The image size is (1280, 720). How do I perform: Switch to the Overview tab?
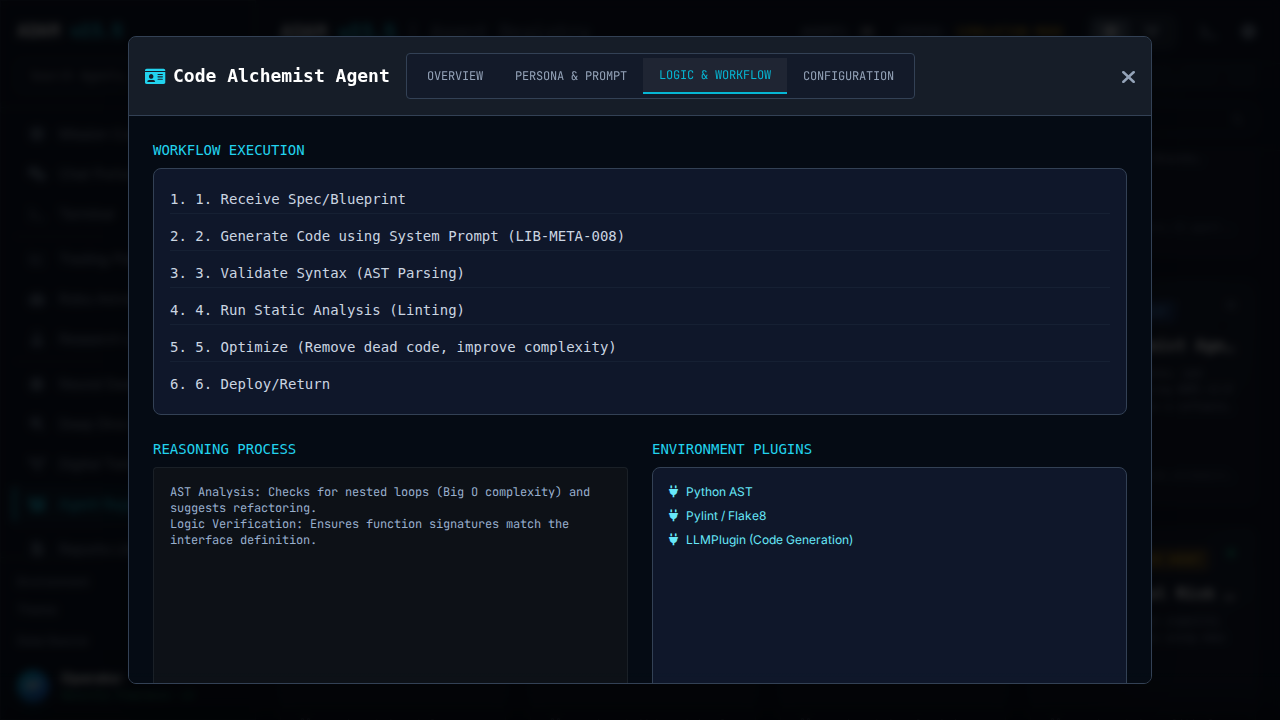(455, 76)
